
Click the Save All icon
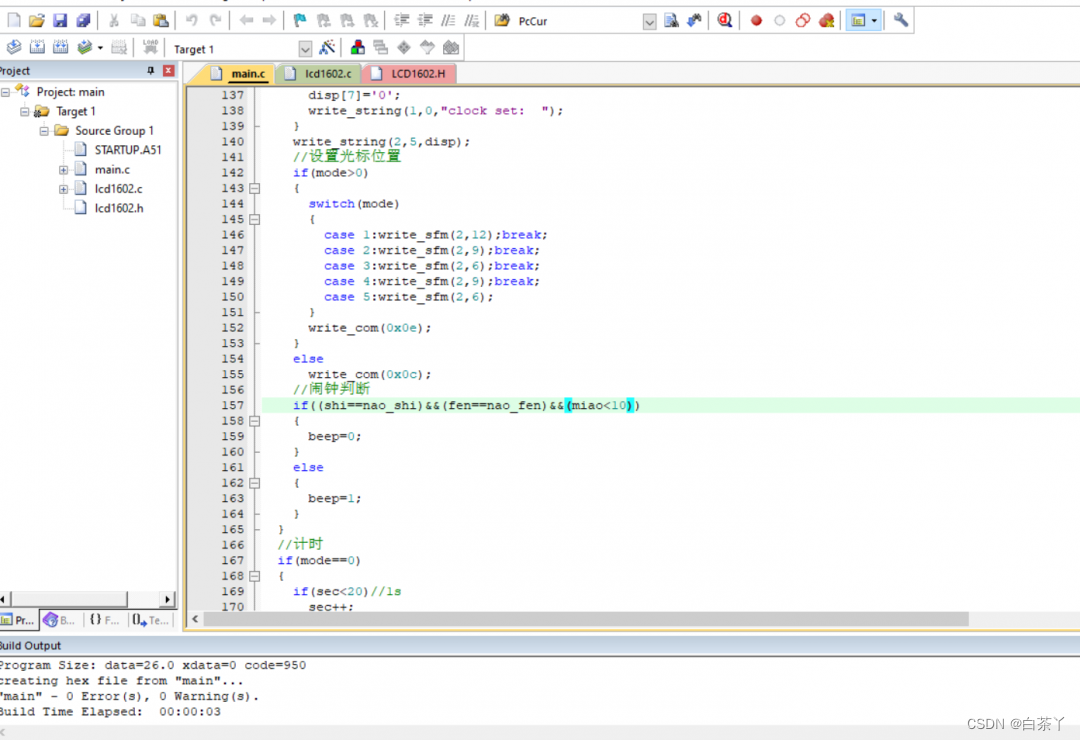[84, 20]
